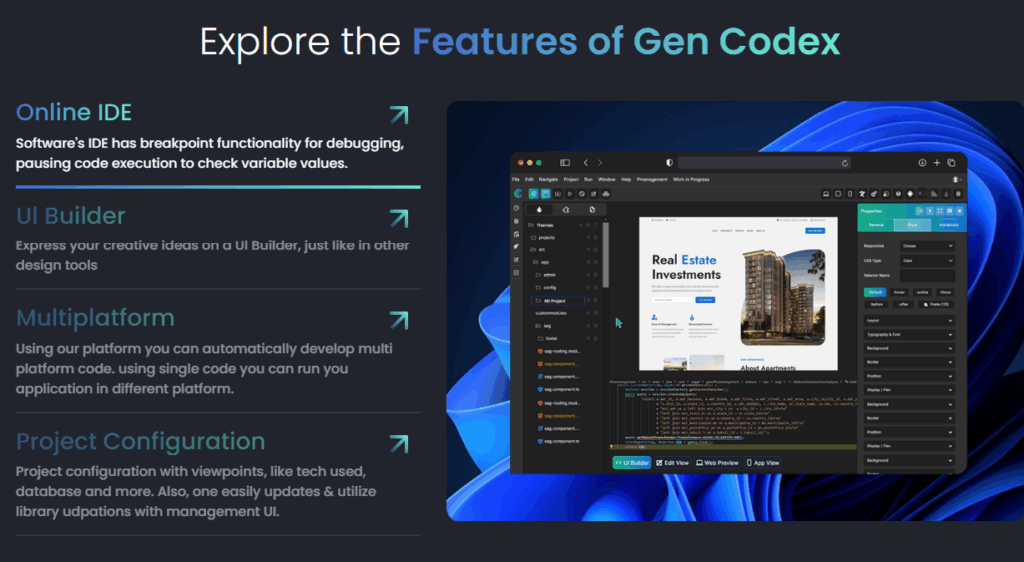Go back using browser back arrow
The height and width of the screenshot is (562, 1024).
click(586, 163)
